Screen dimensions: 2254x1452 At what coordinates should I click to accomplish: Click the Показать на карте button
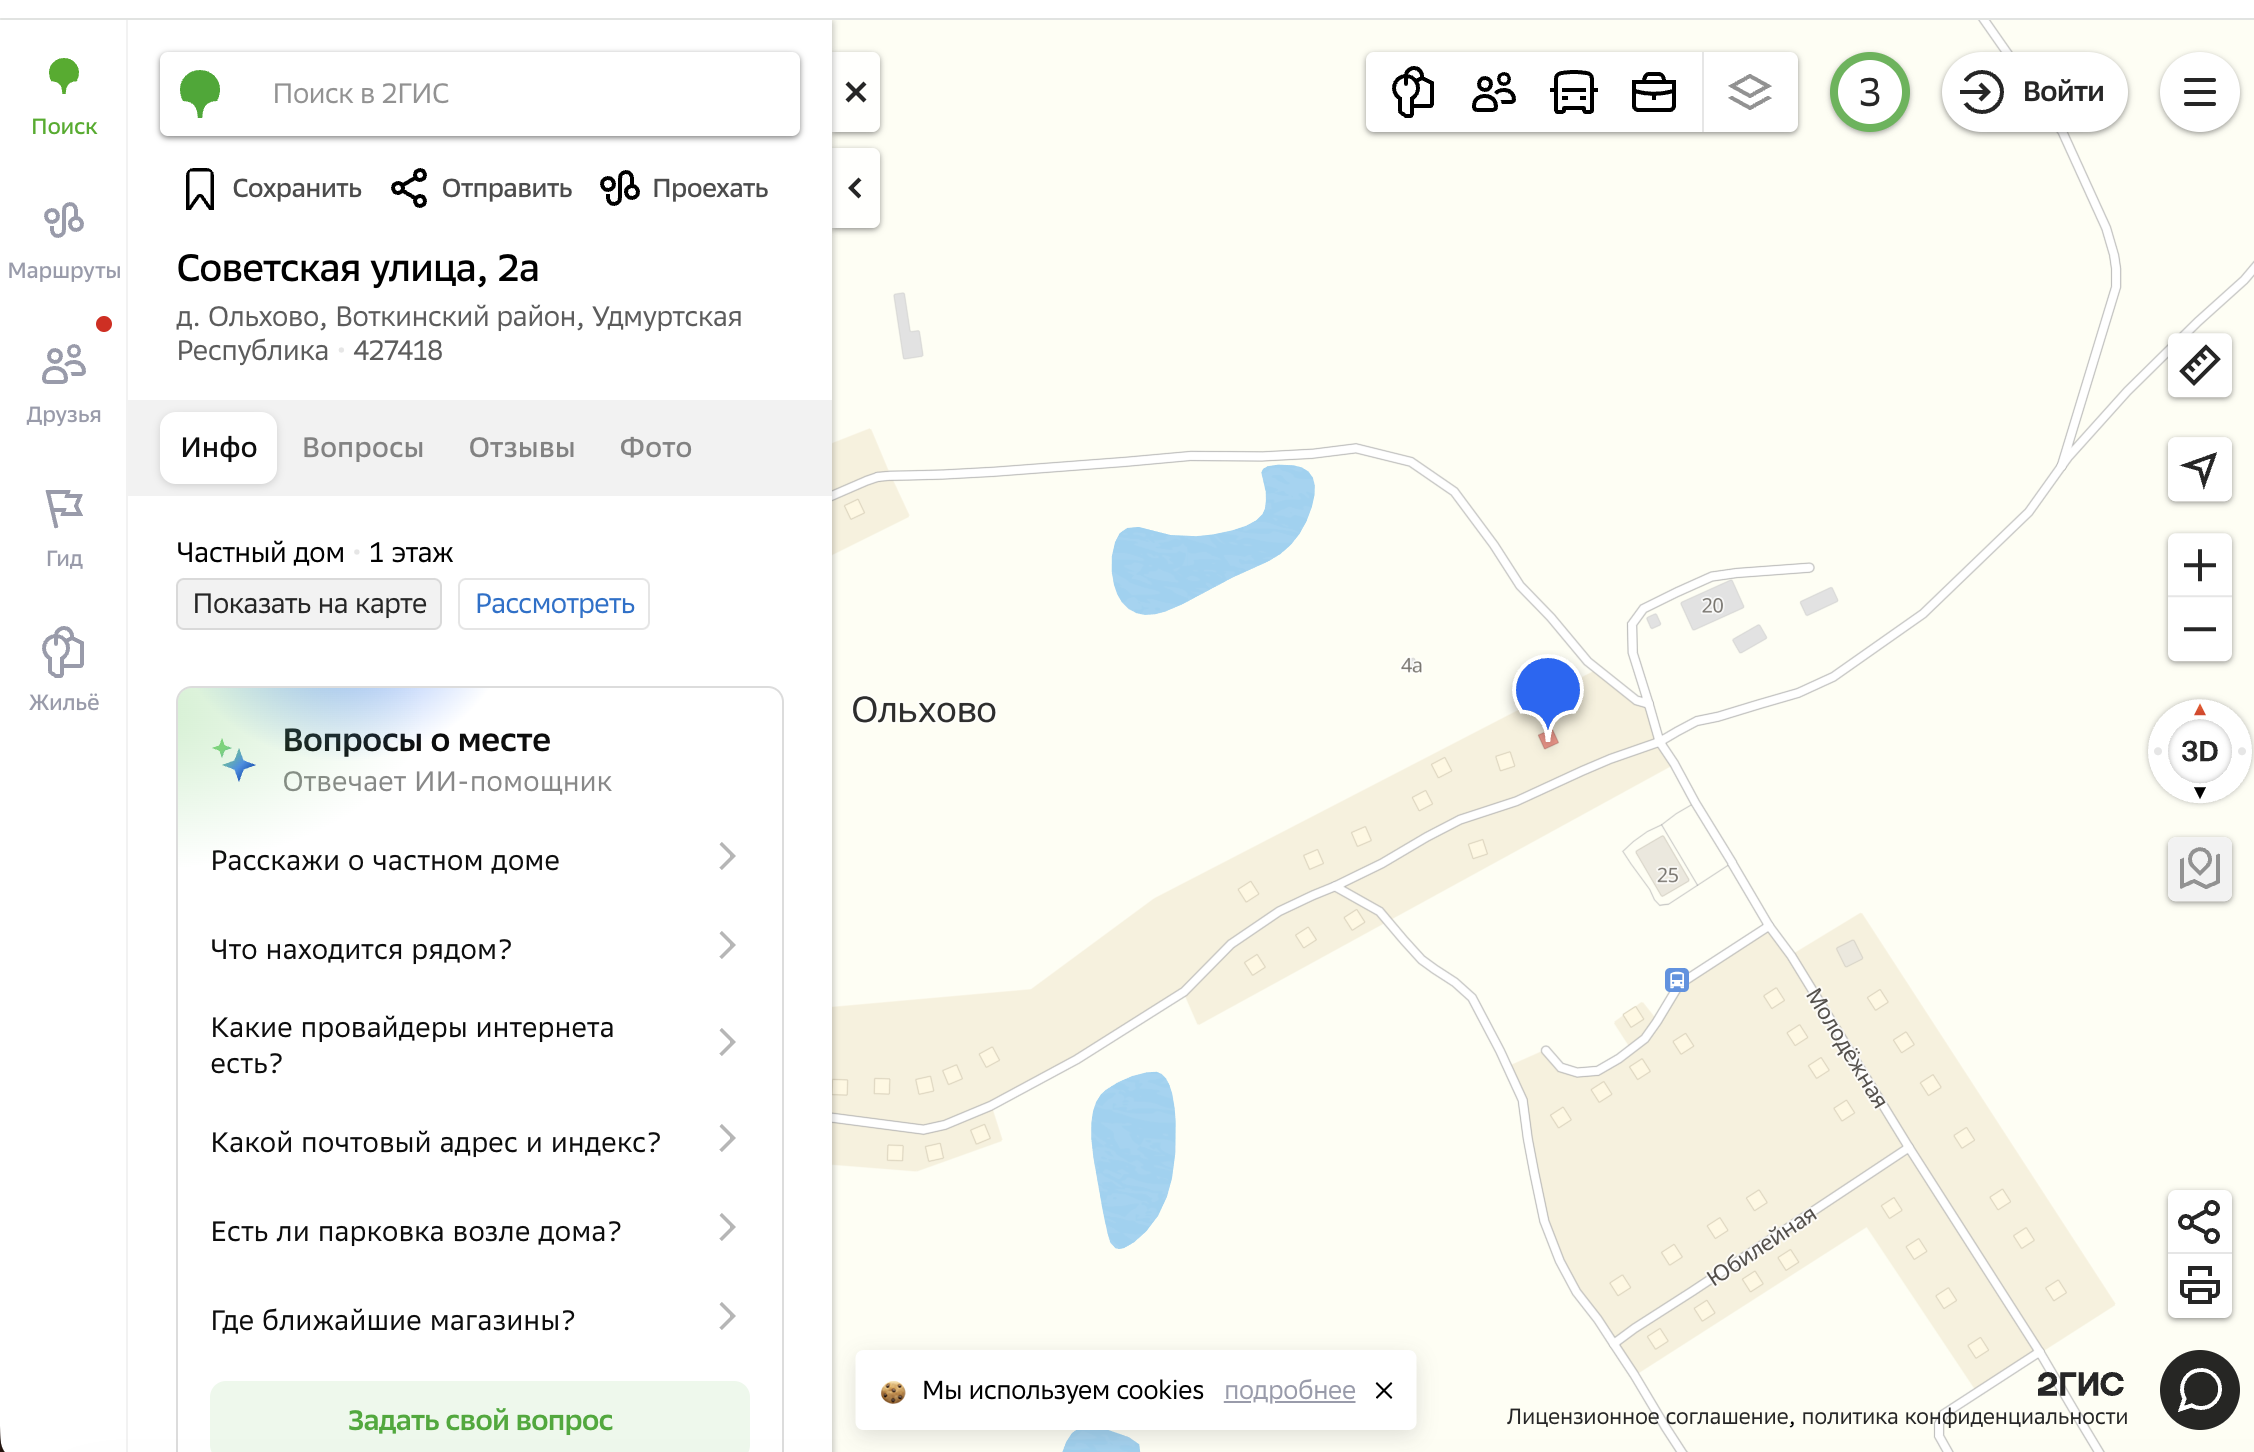[309, 604]
